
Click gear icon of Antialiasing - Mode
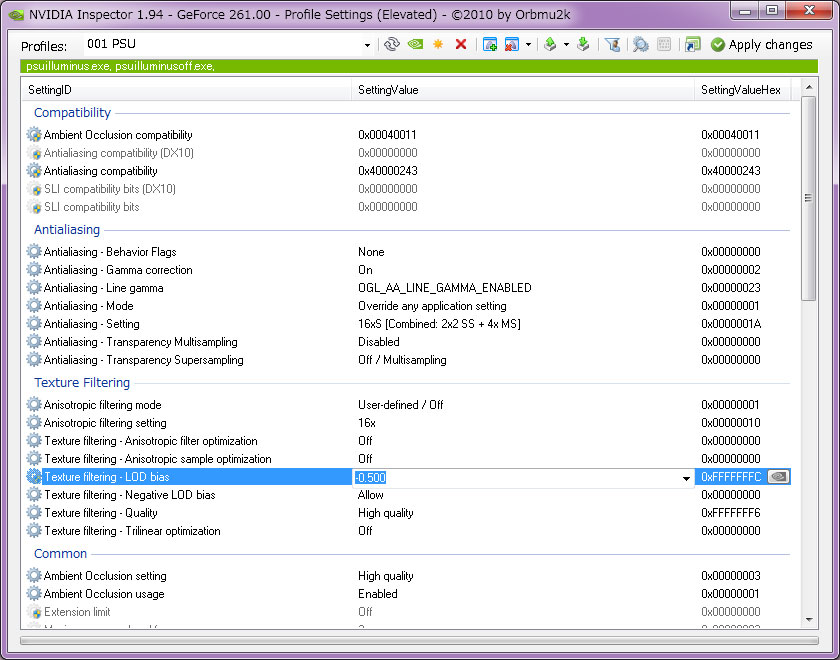34,305
